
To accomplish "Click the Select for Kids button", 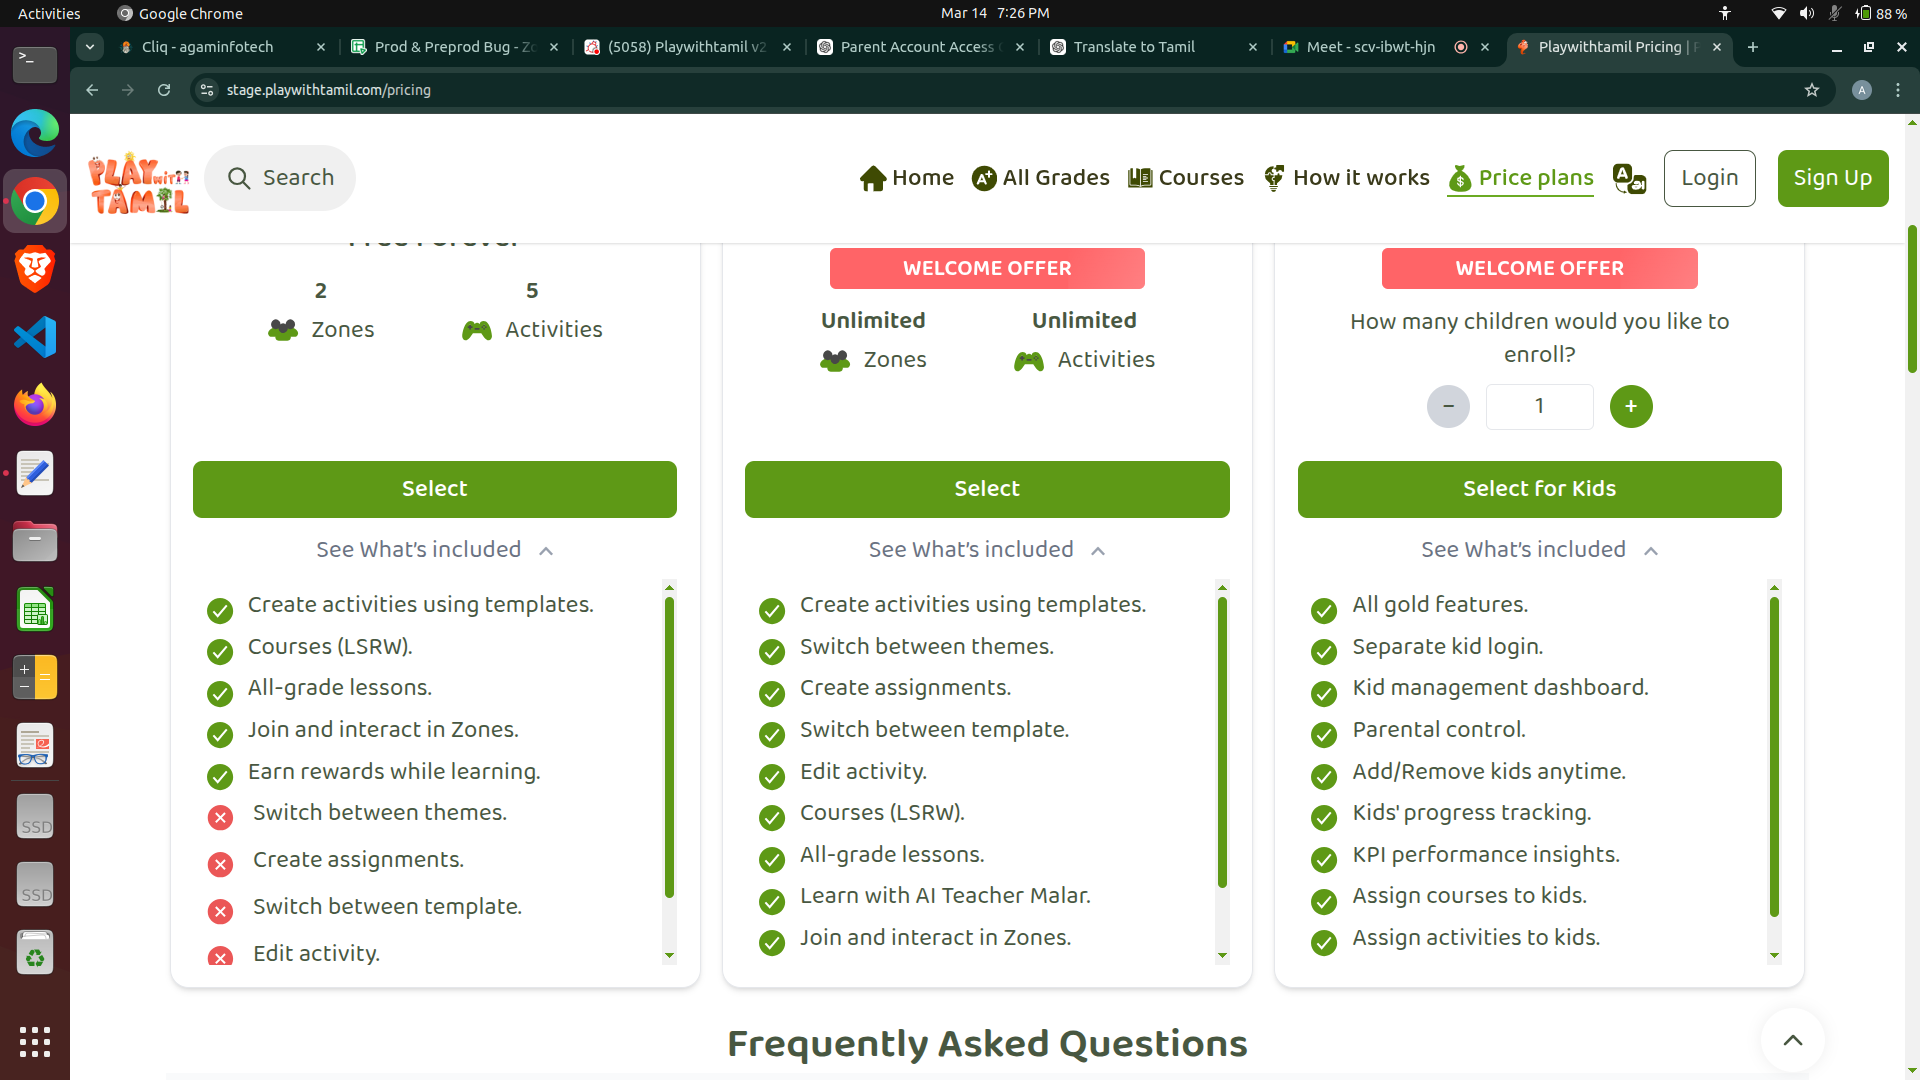I will (1538, 489).
